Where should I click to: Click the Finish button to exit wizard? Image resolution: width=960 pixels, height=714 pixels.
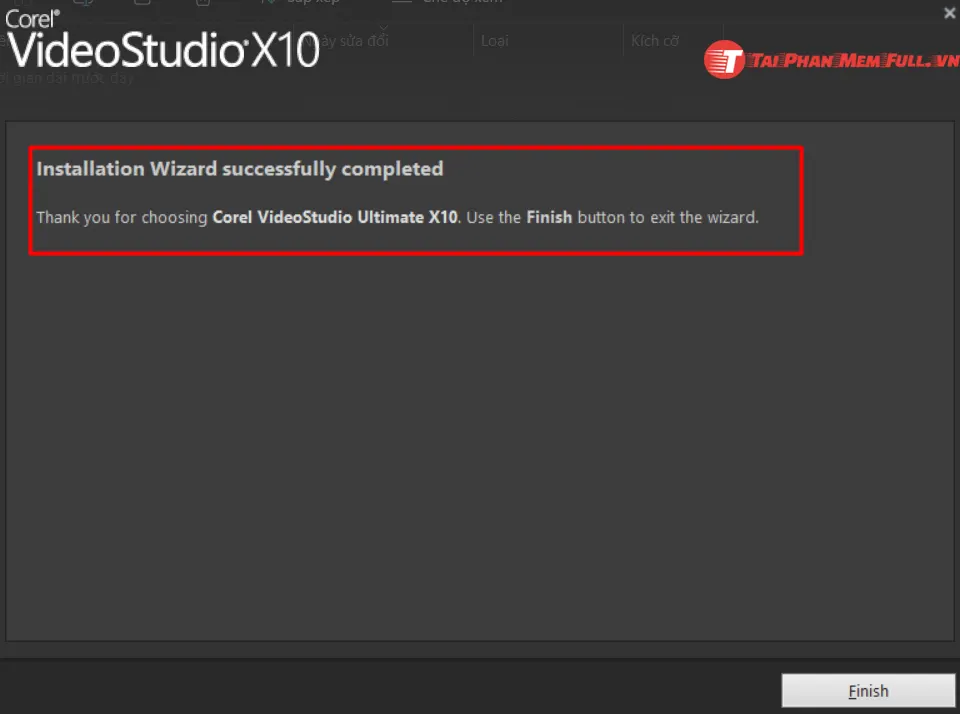coord(868,691)
